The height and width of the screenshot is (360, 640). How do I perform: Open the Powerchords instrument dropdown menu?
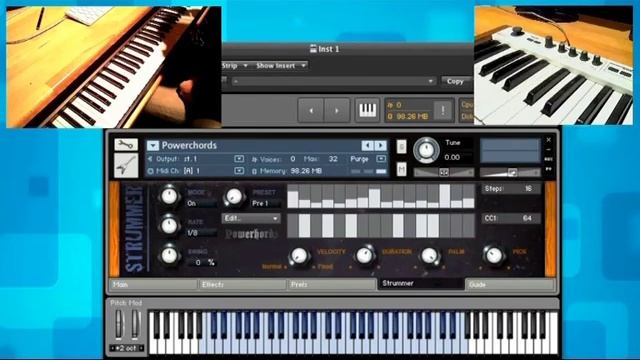pyautogui.click(x=153, y=145)
